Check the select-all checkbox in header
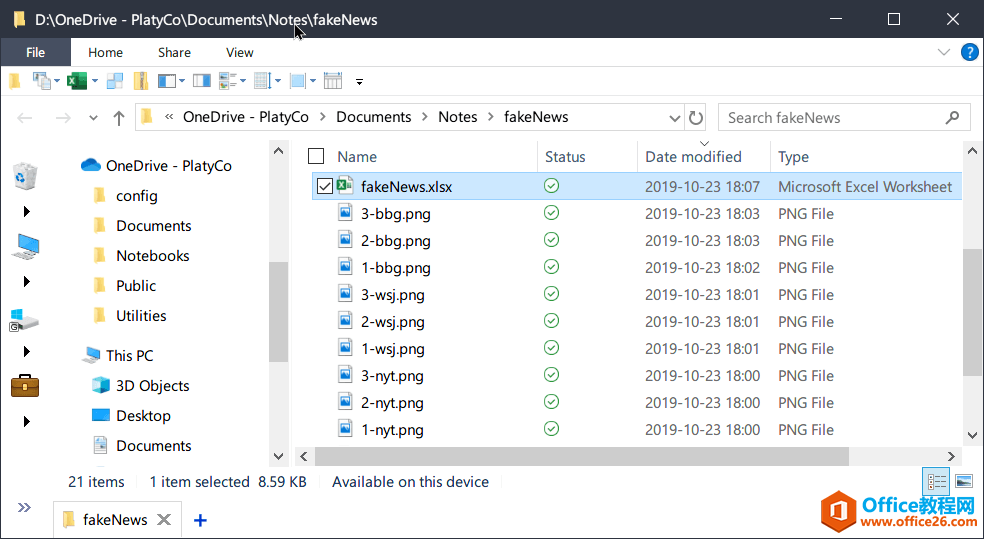Viewport: 984px width, 539px height. [316, 156]
